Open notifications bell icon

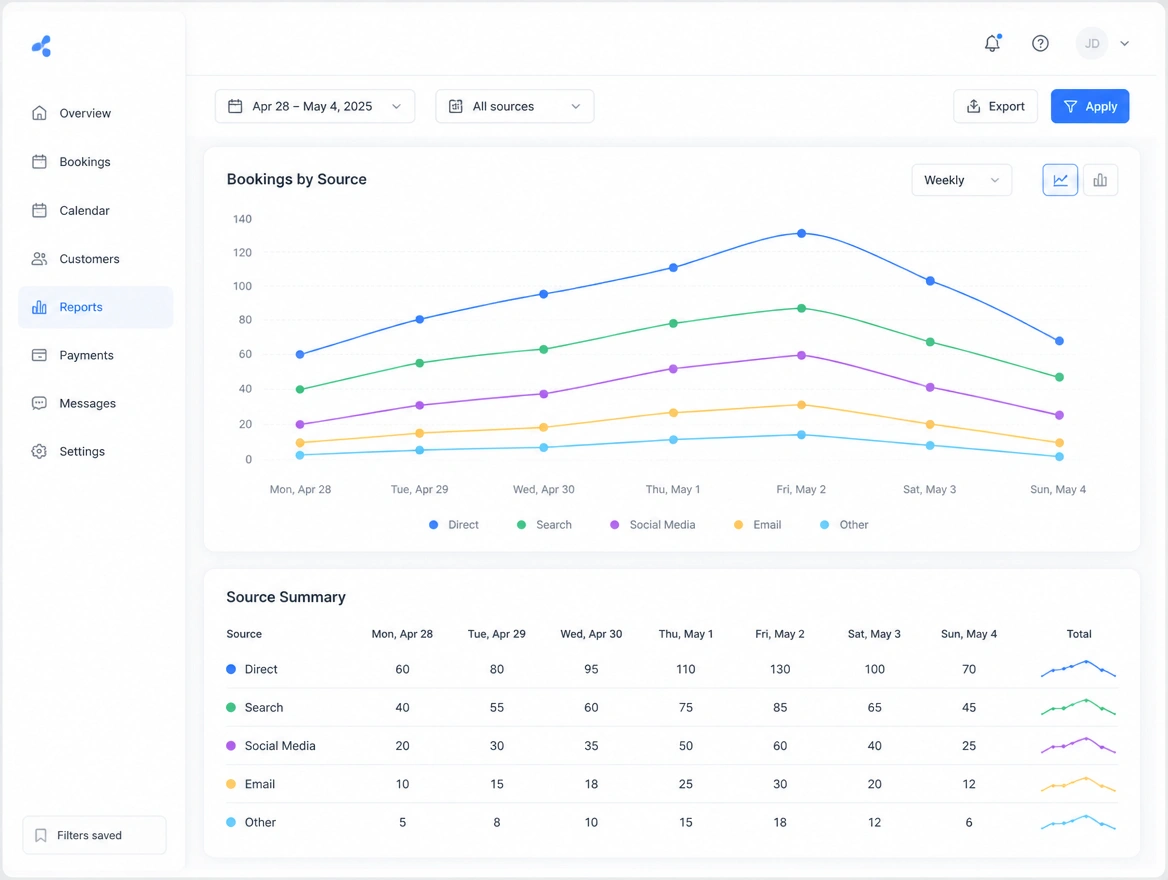coord(992,43)
